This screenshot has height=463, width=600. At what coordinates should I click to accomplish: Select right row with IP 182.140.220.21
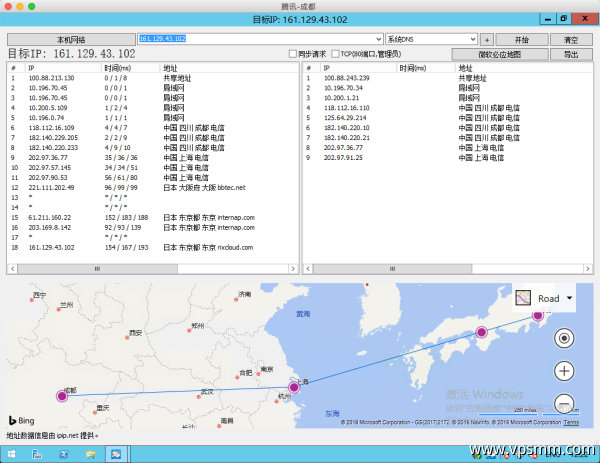click(x=448, y=138)
